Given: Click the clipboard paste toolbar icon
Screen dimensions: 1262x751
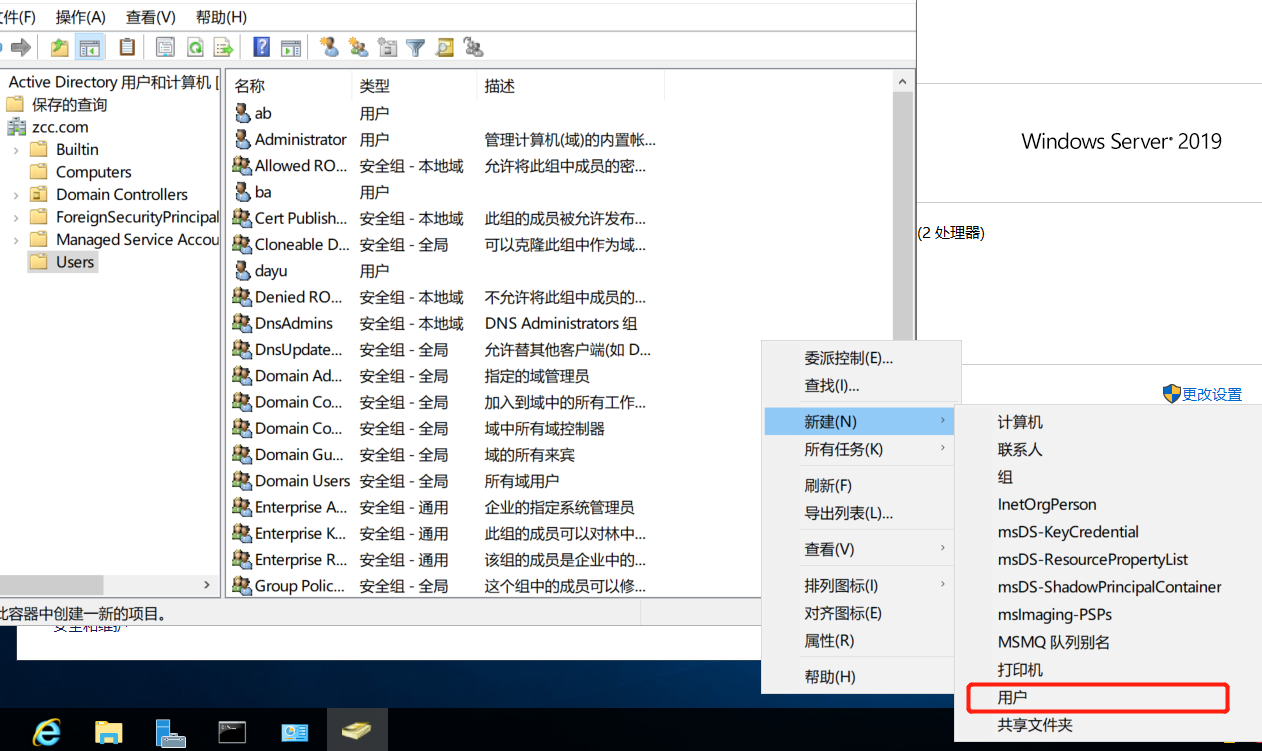Looking at the screenshot, I should point(127,47).
